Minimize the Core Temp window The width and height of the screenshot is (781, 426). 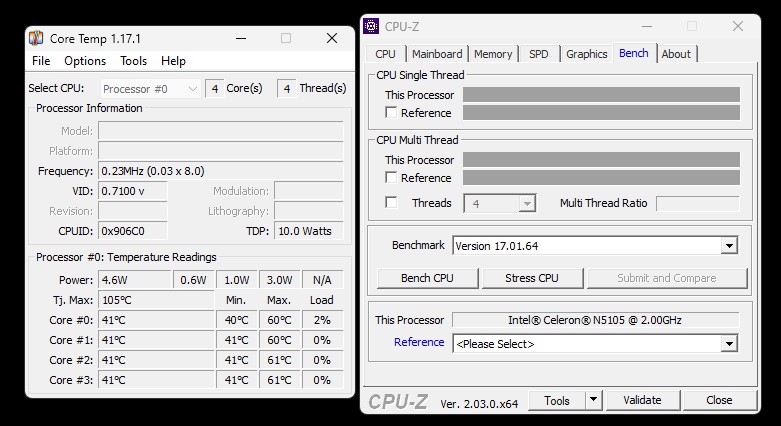(241, 38)
